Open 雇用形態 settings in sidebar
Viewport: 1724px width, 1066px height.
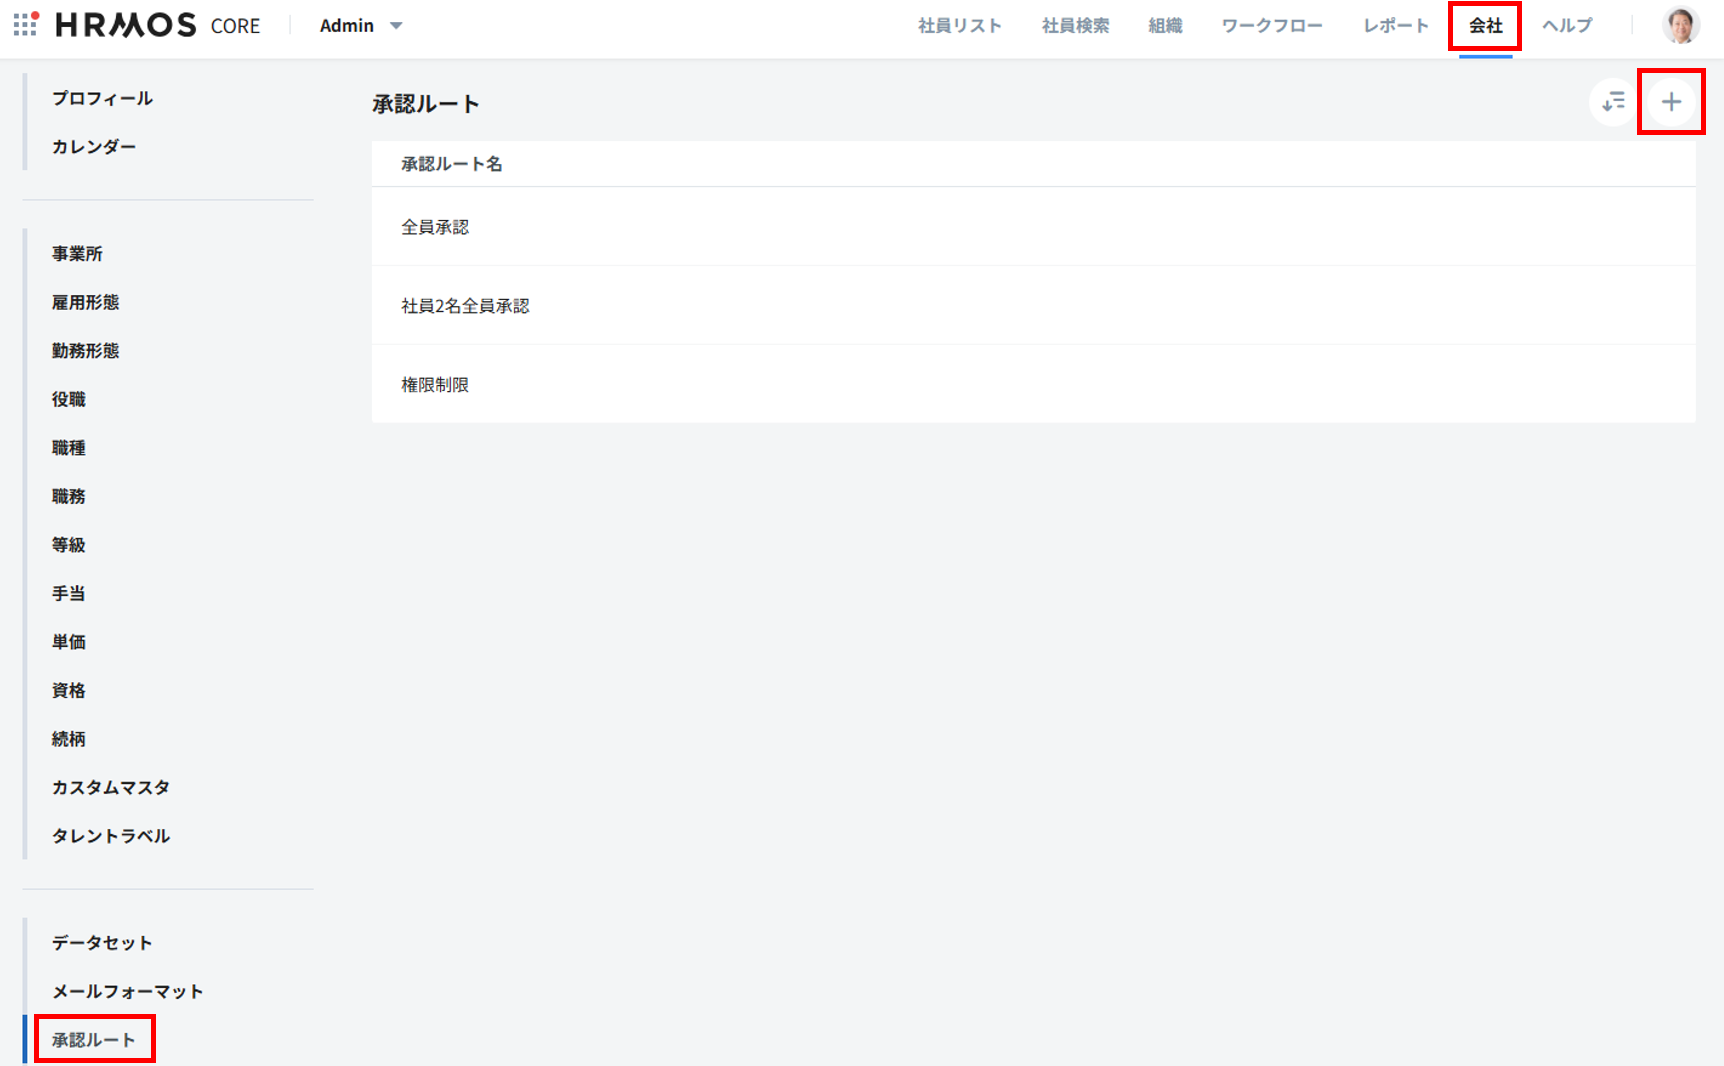coord(86,302)
